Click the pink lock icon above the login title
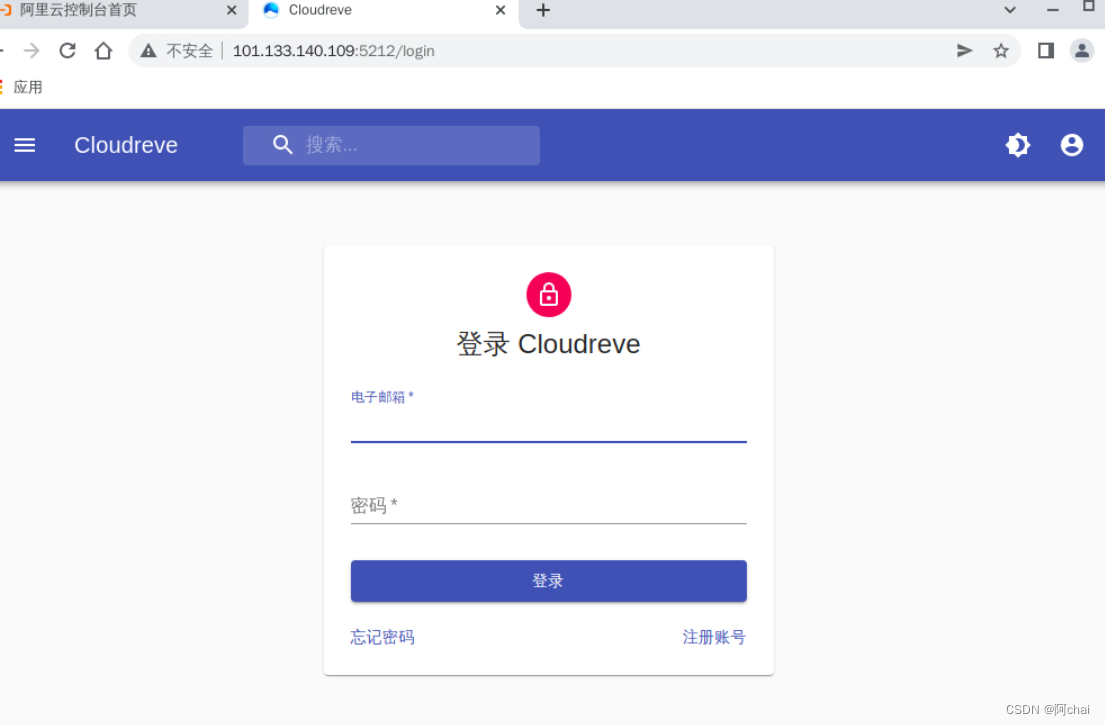 pos(548,294)
